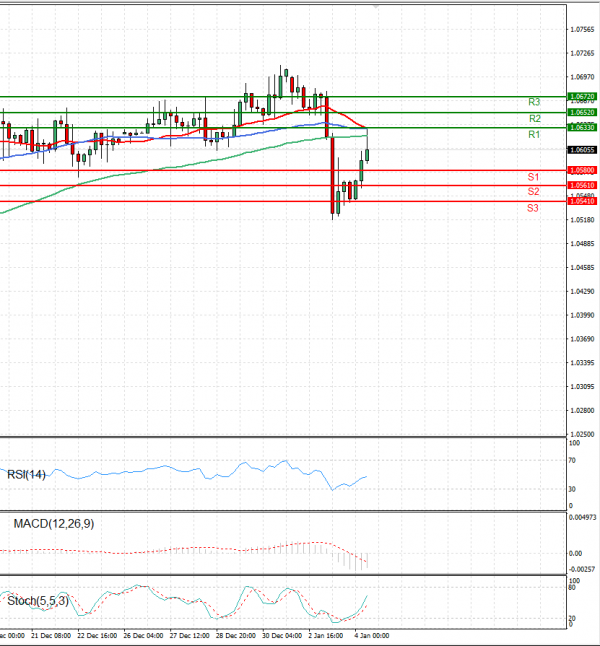This screenshot has height=646, width=600.
Task: Select the black 1.06055 current price tag
Action: (x=582, y=150)
